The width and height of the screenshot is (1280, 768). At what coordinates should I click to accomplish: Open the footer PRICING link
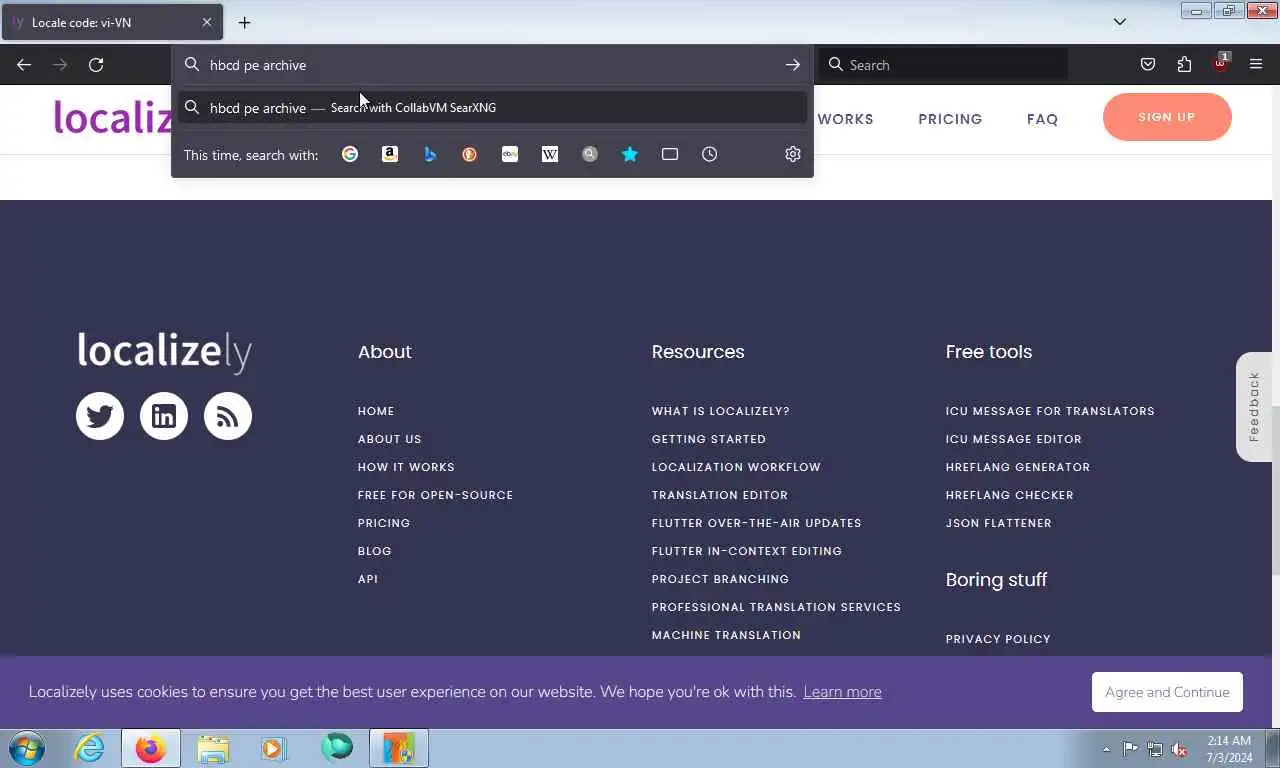pos(384,523)
